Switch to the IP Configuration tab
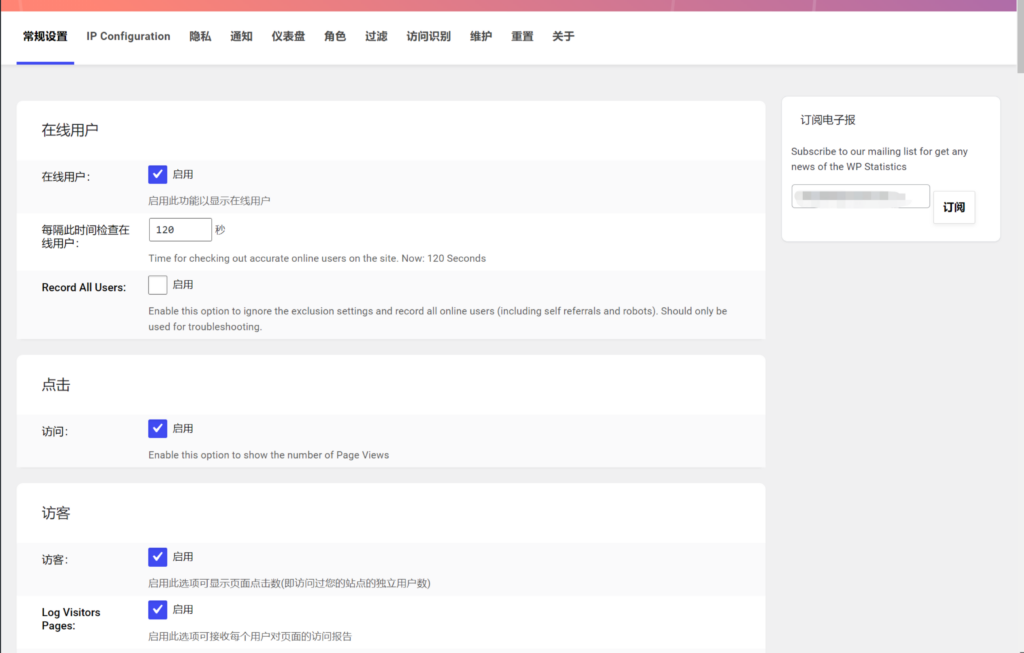 [127, 36]
